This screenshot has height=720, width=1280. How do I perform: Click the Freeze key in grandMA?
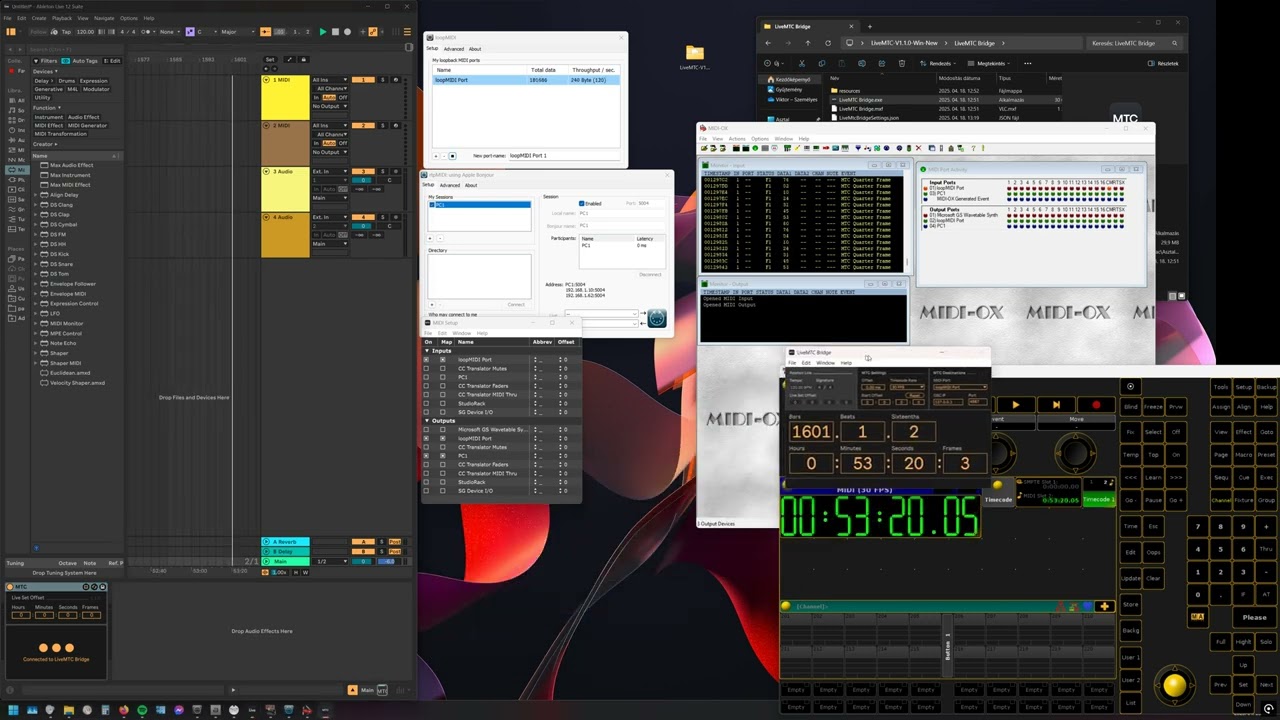pos(1153,407)
